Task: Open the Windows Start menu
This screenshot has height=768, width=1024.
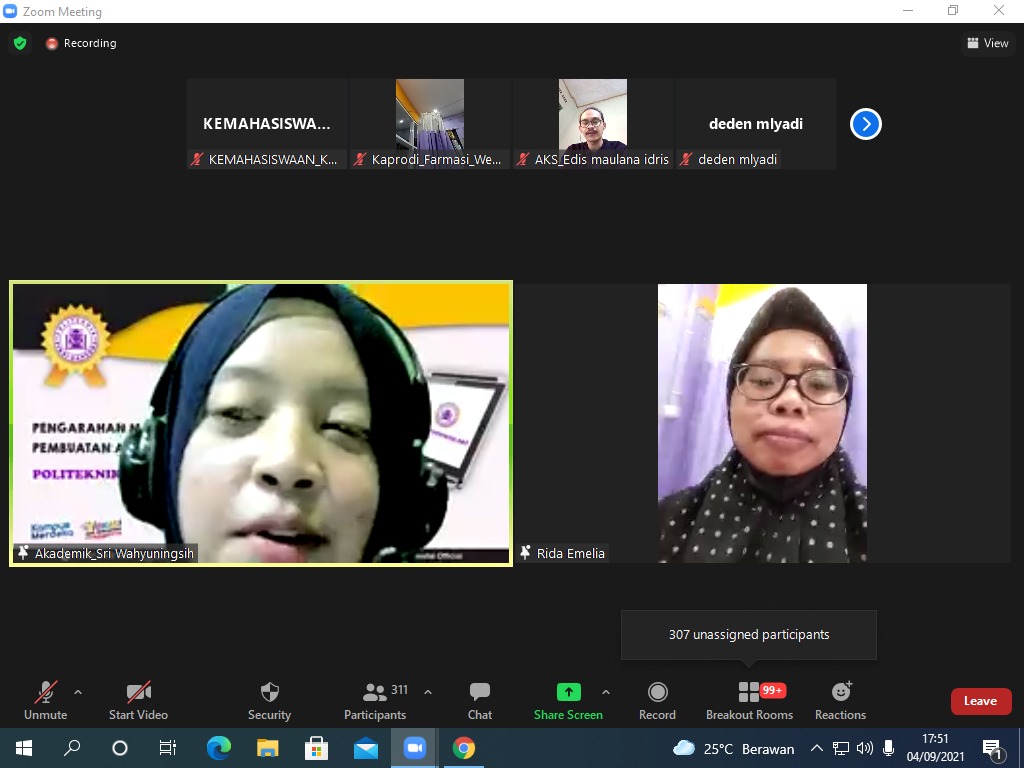Action: click(24, 748)
